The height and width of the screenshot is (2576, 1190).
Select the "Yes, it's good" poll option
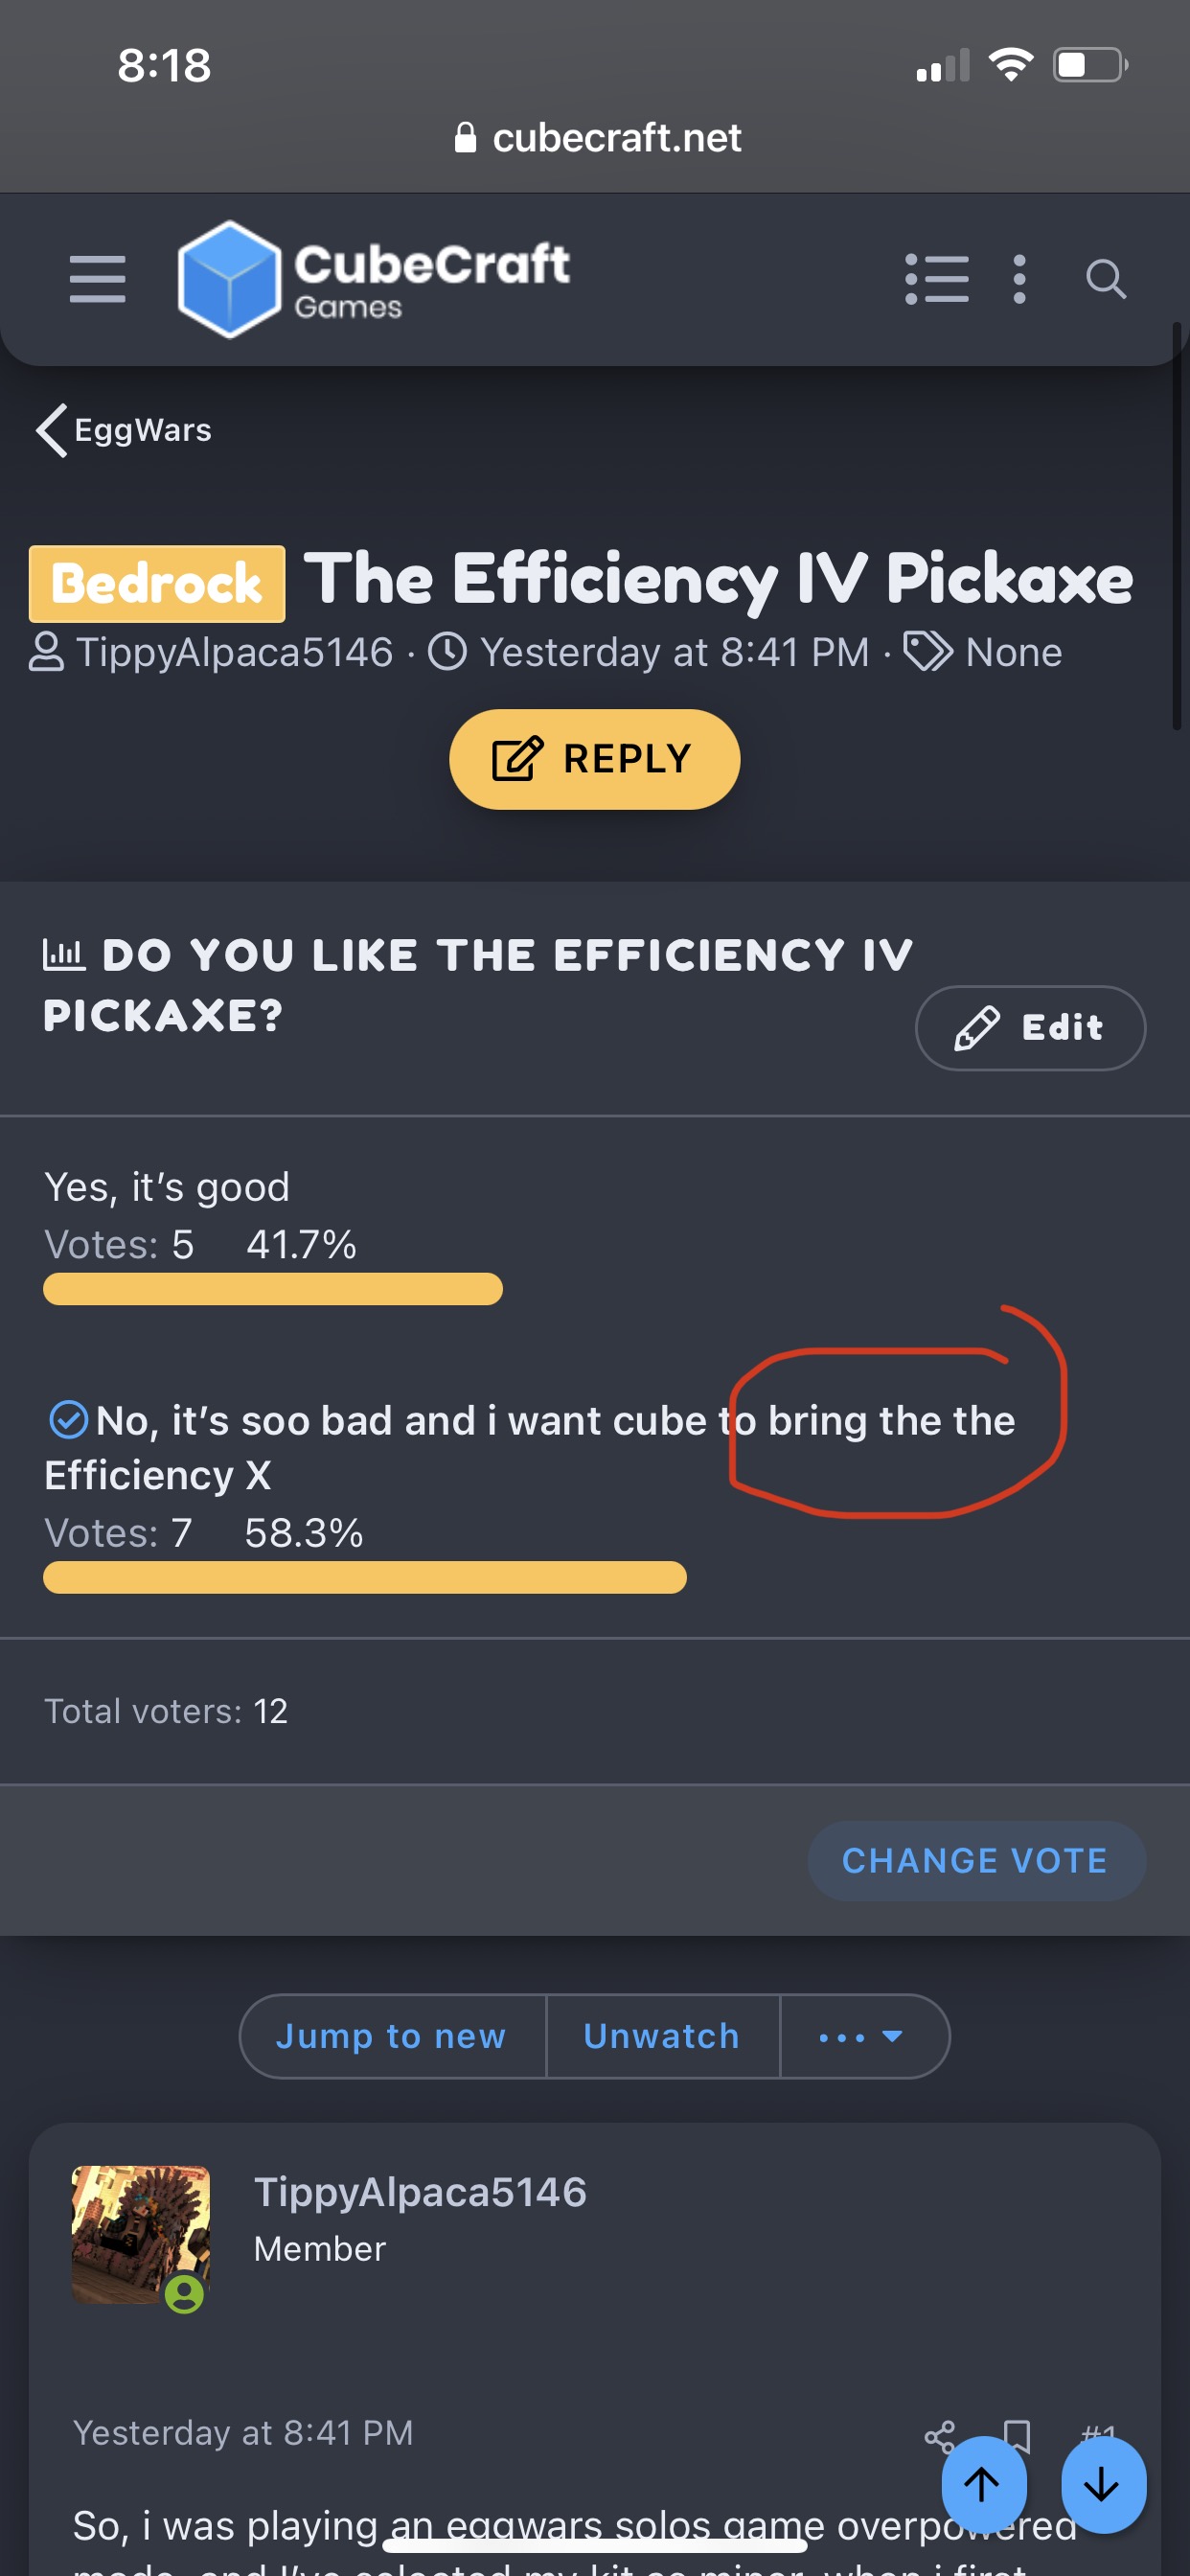click(x=167, y=1187)
